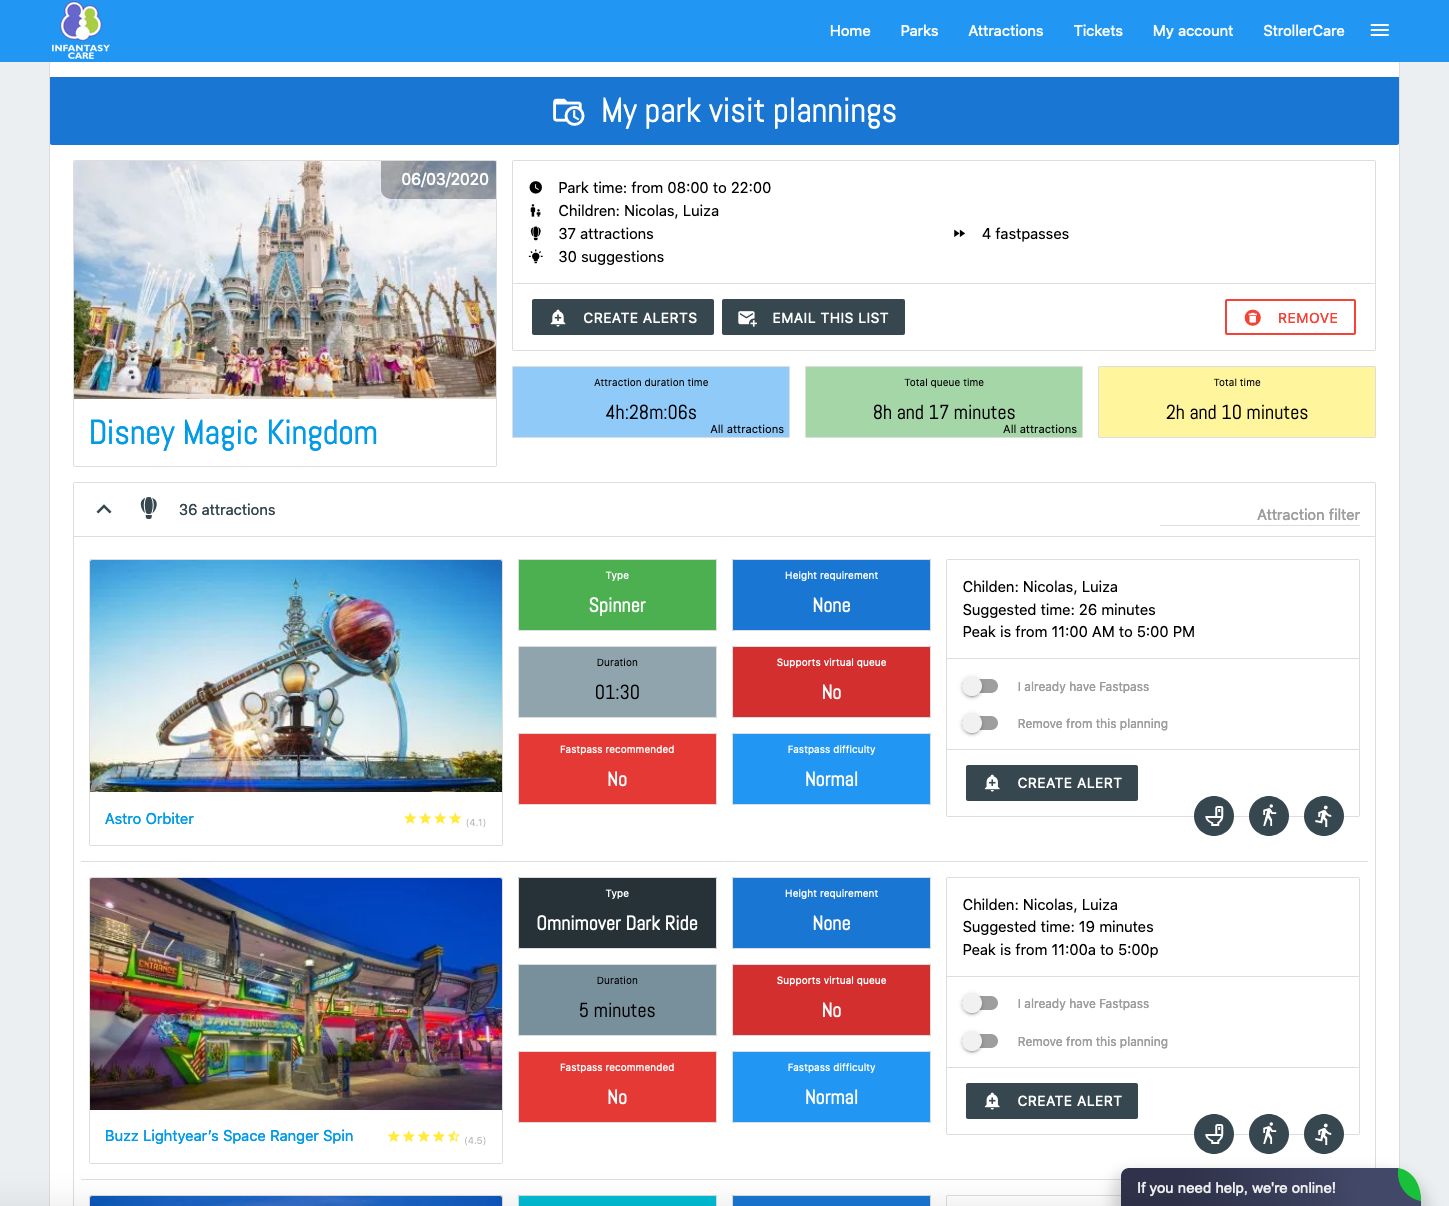Click the walking person icon for Buzz Lightyear ride
The width and height of the screenshot is (1449, 1206).
click(x=1269, y=1134)
